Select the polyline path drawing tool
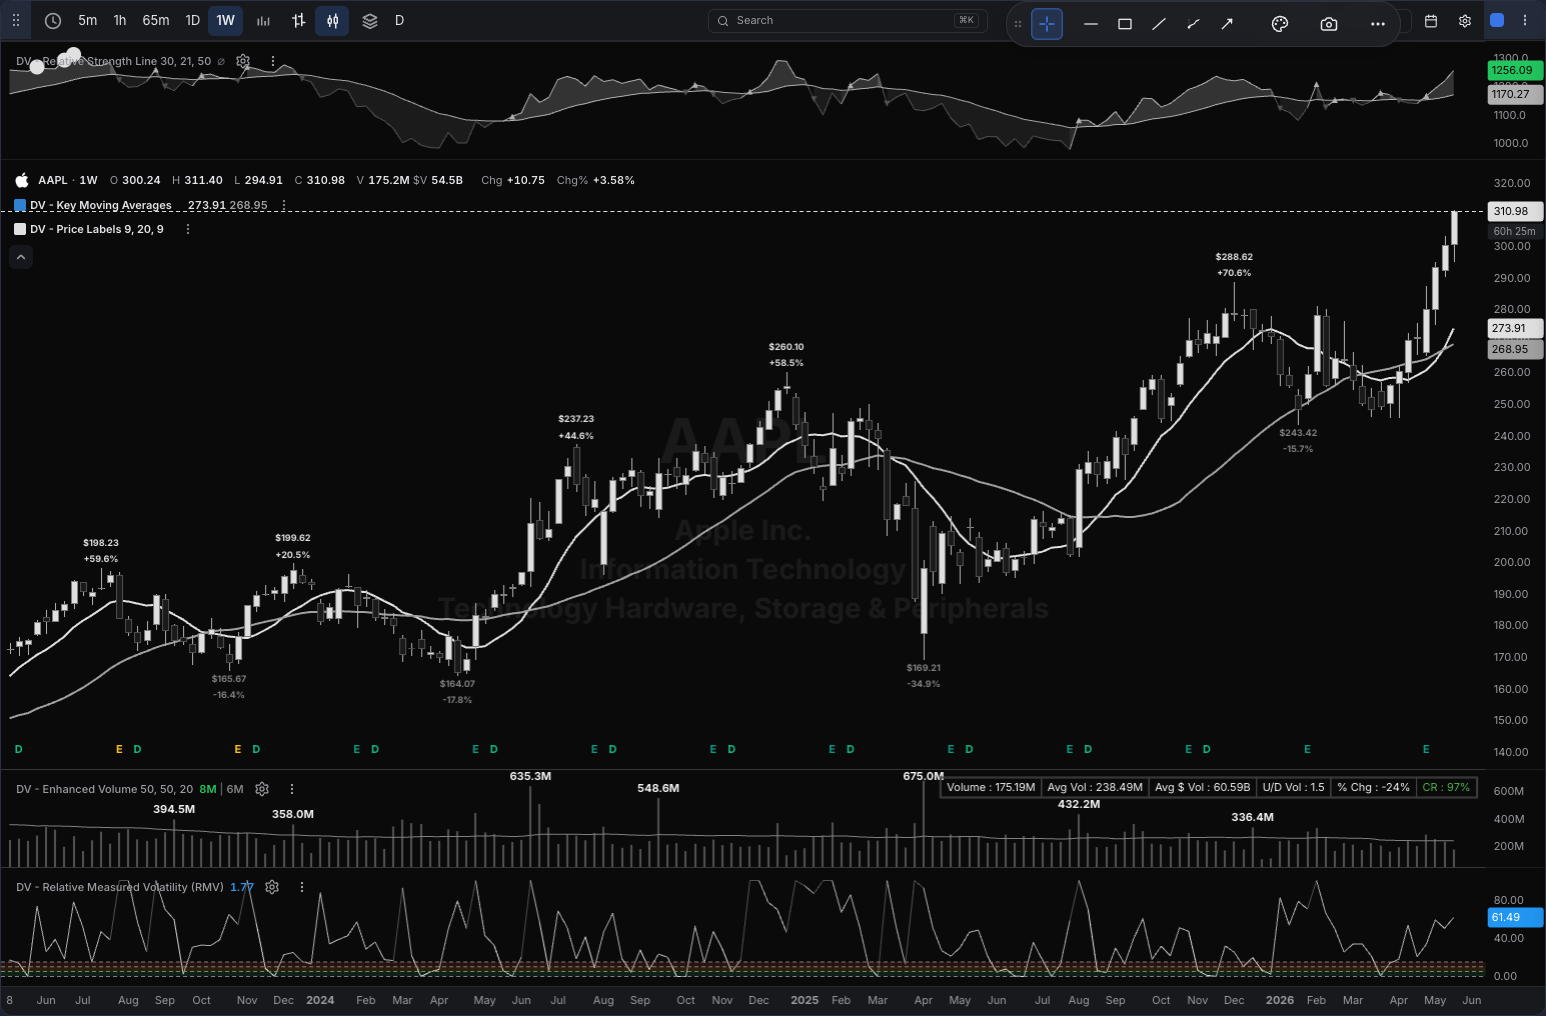The width and height of the screenshot is (1546, 1016). [1193, 24]
